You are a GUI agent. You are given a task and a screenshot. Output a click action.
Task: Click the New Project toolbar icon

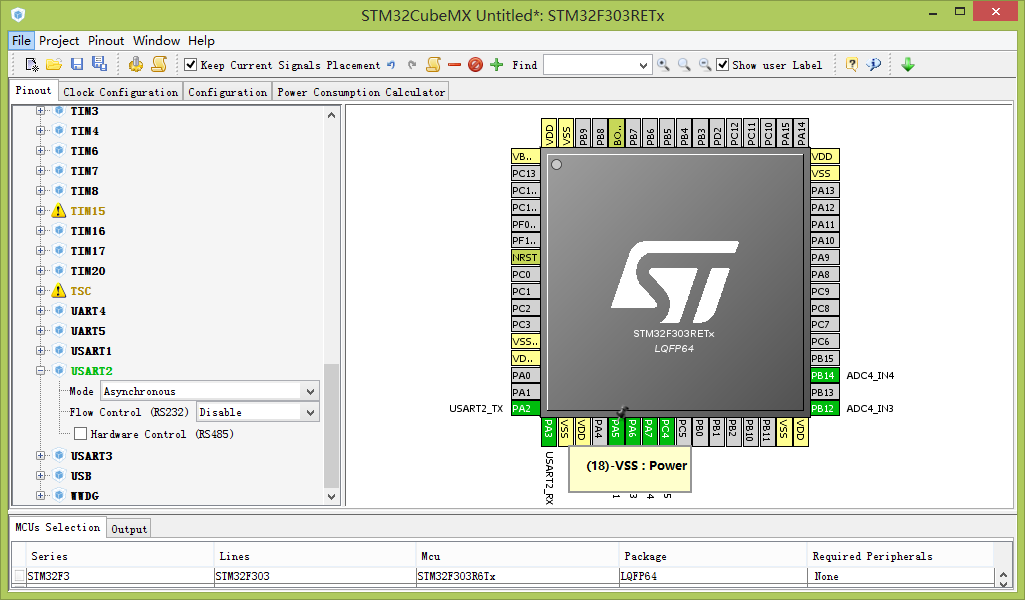[31, 64]
